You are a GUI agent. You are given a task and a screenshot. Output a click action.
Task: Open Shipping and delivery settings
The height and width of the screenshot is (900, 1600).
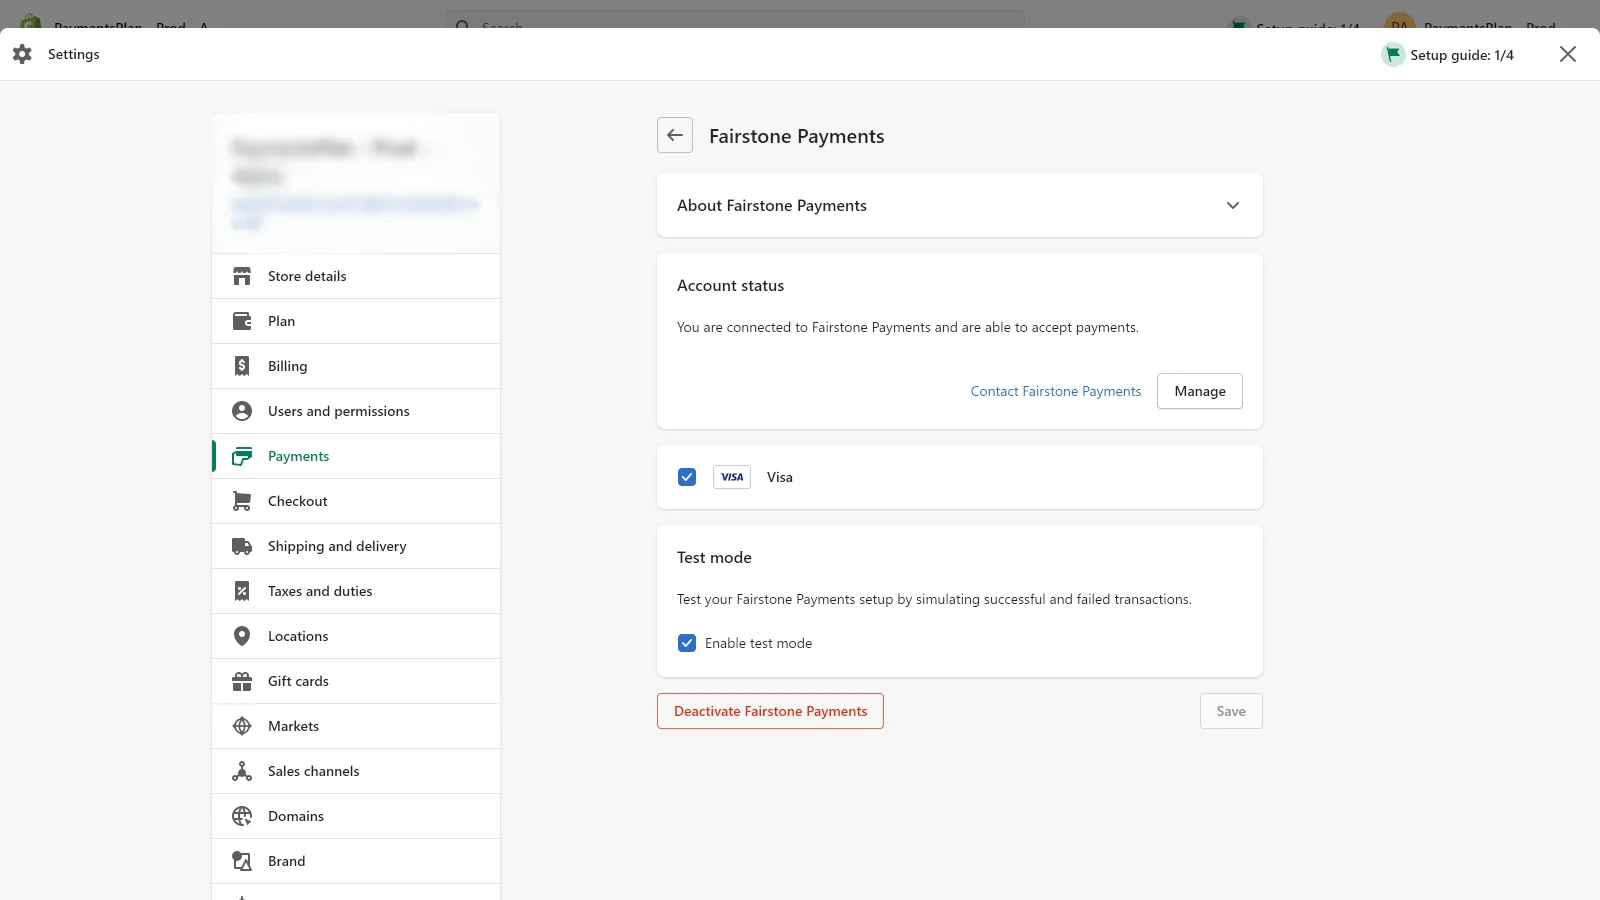356,546
